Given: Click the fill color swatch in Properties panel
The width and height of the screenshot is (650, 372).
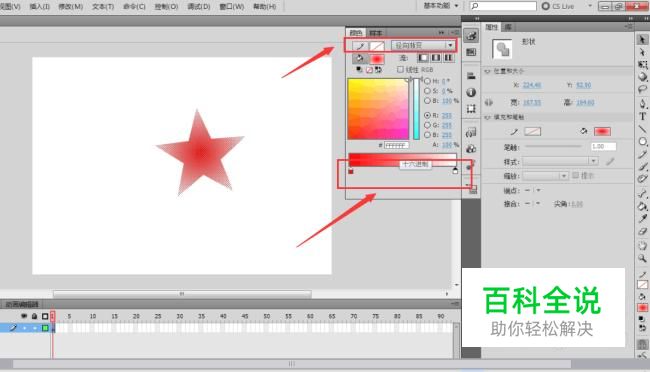Looking at the screenshot, I should coord(602,131).
